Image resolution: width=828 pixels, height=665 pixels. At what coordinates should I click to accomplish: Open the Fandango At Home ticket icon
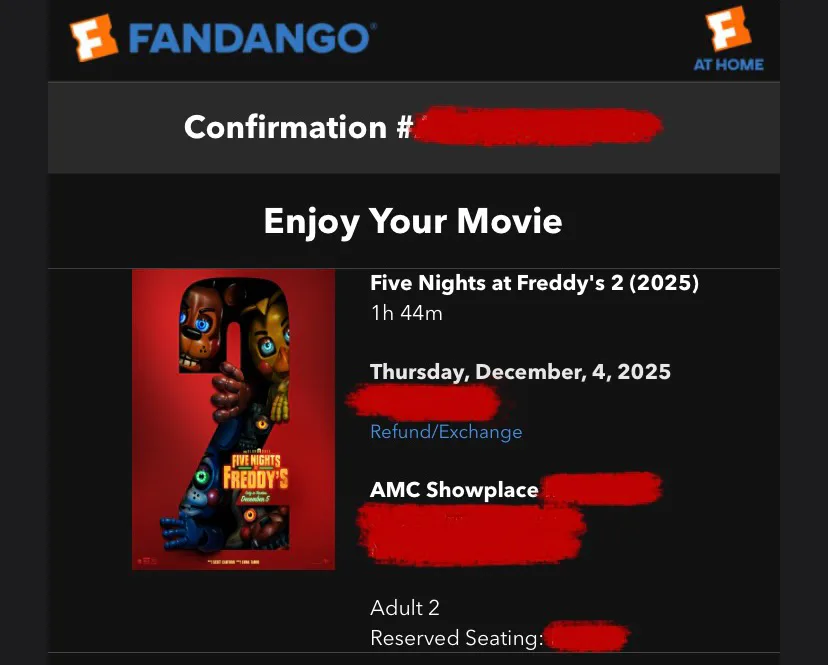pyautogui.click(x=728, y=29)
